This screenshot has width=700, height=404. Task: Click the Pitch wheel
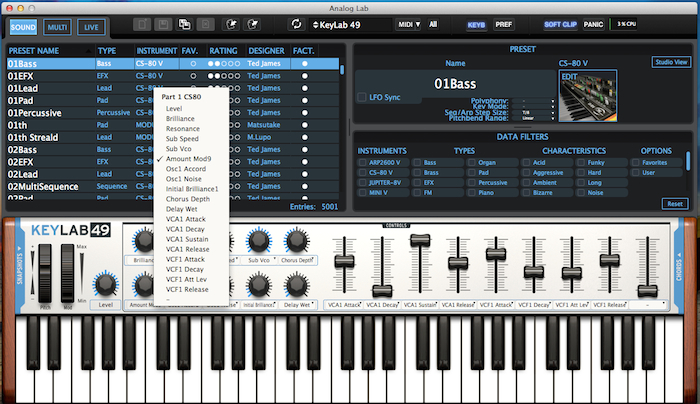[45, 273]
